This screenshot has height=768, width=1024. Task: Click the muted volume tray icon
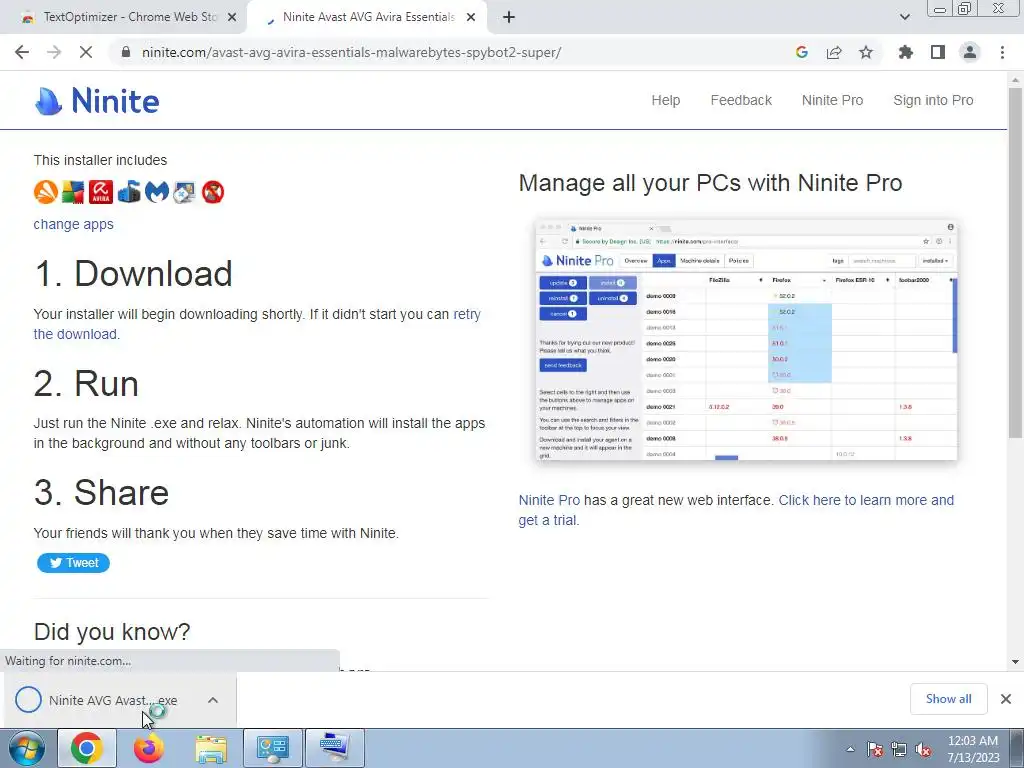coord(923,750)
